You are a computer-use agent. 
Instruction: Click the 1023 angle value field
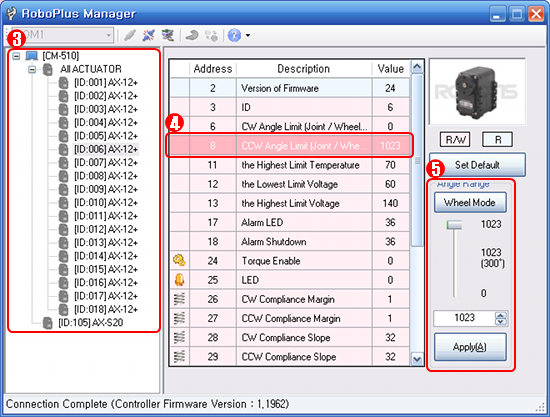(x=464, y=318)
